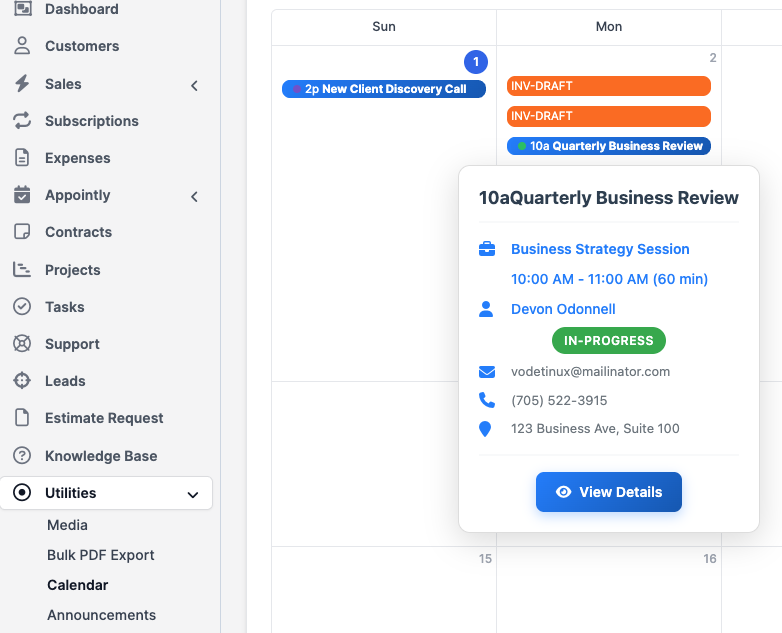Open the Business Strategy Session link
The width and height of the screenshot is (782, 633).
pos(600,249)
